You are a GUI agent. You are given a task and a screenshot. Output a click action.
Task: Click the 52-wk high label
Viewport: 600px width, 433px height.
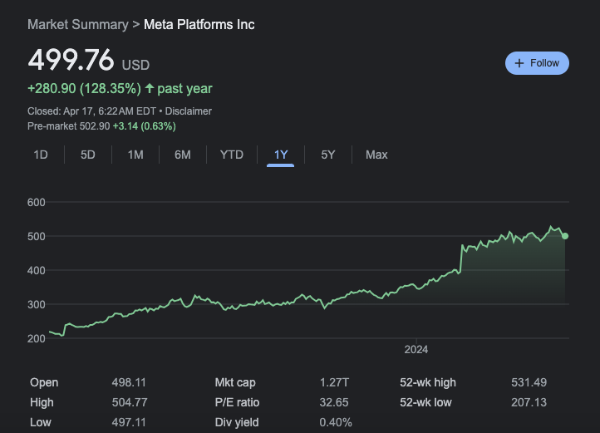tap(428, 383)
